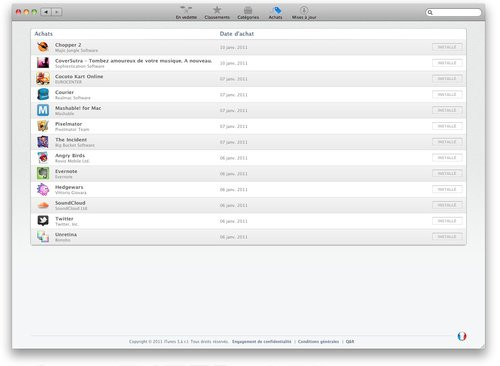Click Realmac Software developer name

(x=73, y=98)
